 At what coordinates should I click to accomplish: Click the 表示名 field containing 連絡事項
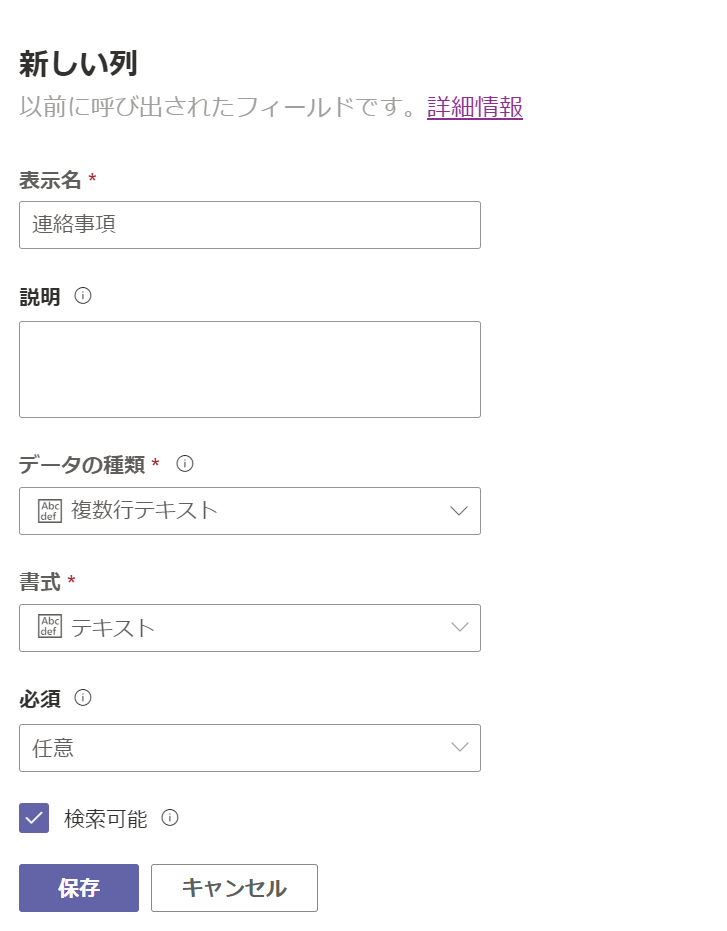pyautogui.click(x=250, y=225)
